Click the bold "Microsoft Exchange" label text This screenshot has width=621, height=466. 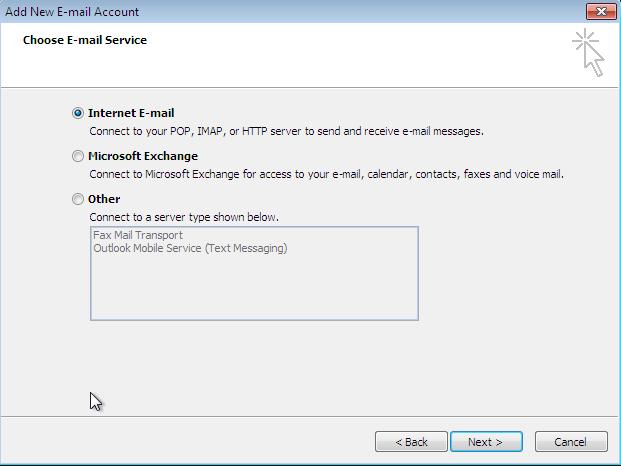click(x=143, y=156)
